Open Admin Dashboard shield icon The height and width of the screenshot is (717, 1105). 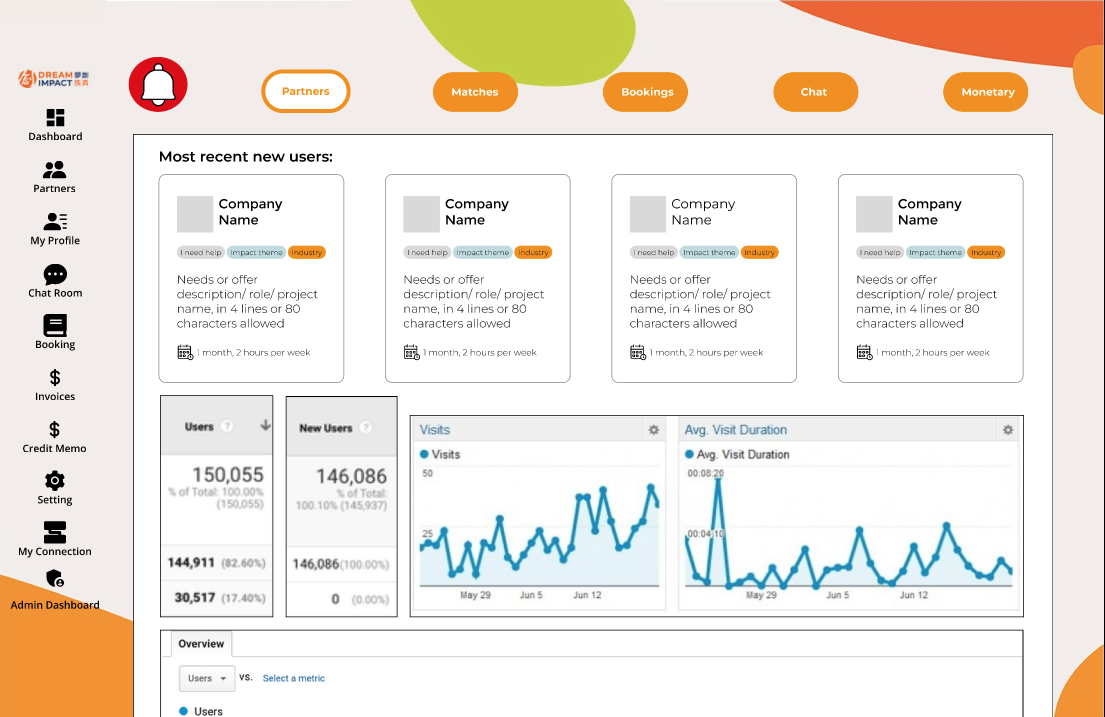(55, 580)
